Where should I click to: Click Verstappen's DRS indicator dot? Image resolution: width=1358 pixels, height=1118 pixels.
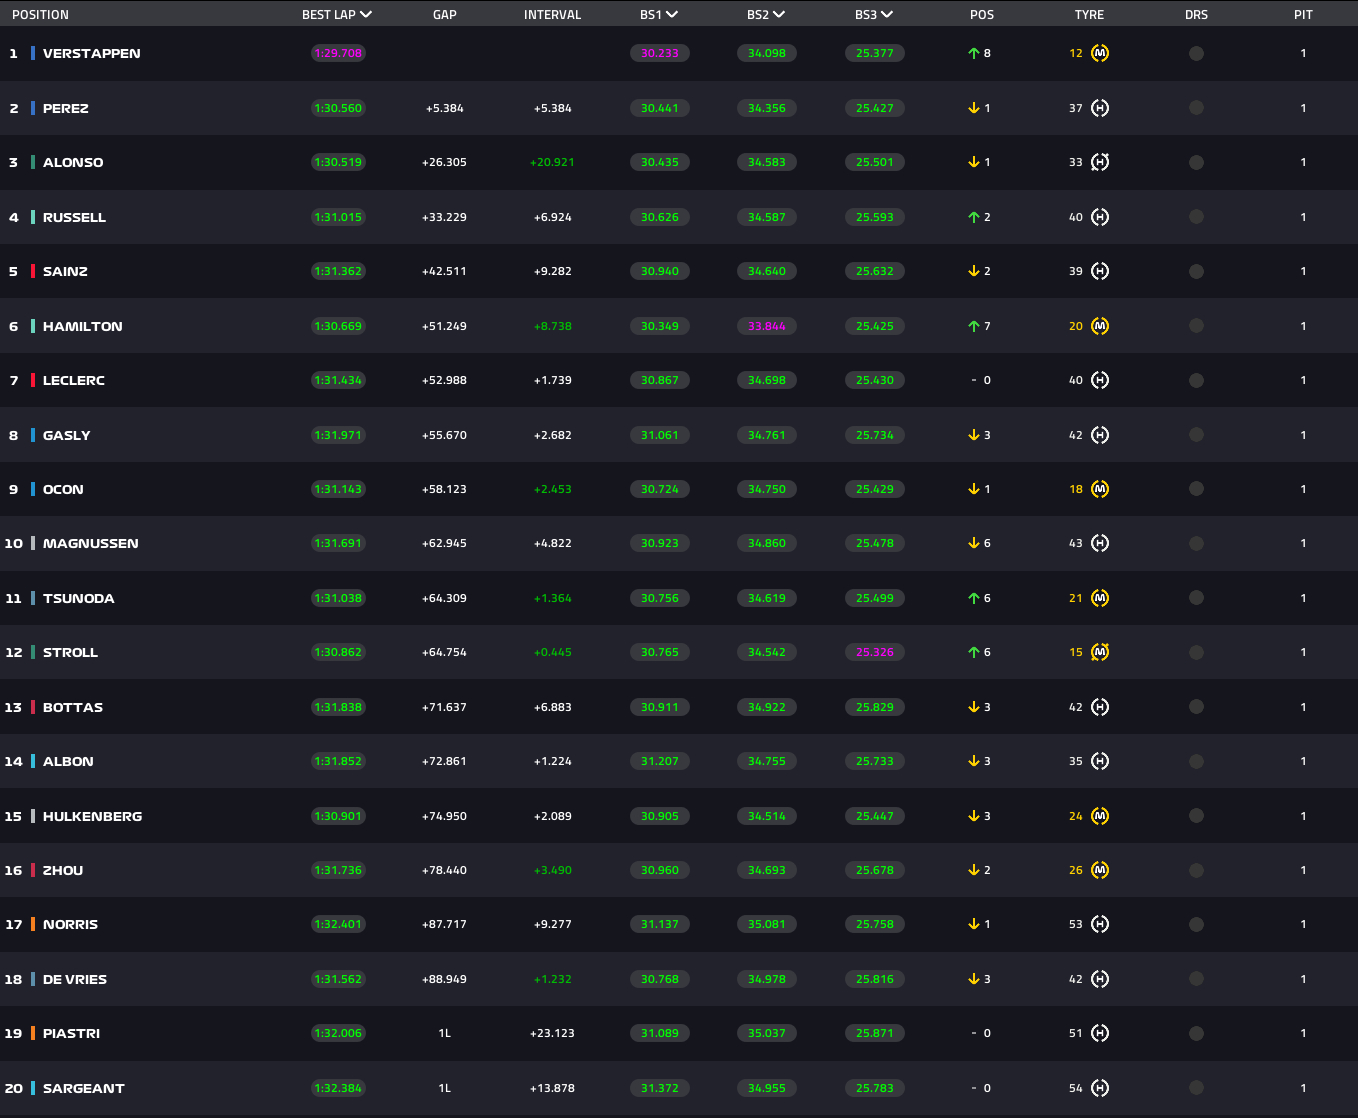pos(1196,53)
